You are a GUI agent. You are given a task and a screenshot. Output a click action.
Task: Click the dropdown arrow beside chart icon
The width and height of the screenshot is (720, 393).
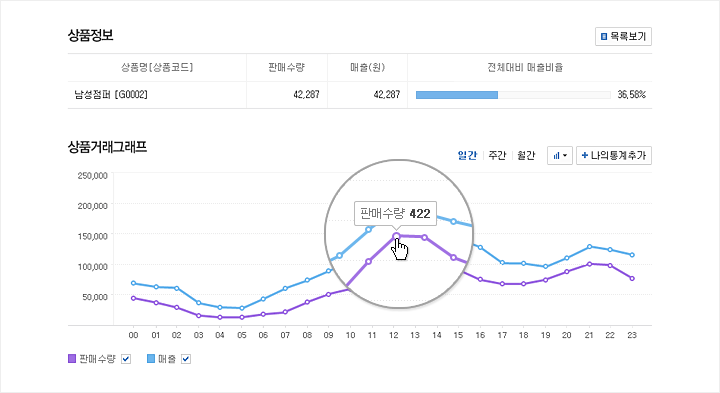pyautogui.click(x=565, y=156)
